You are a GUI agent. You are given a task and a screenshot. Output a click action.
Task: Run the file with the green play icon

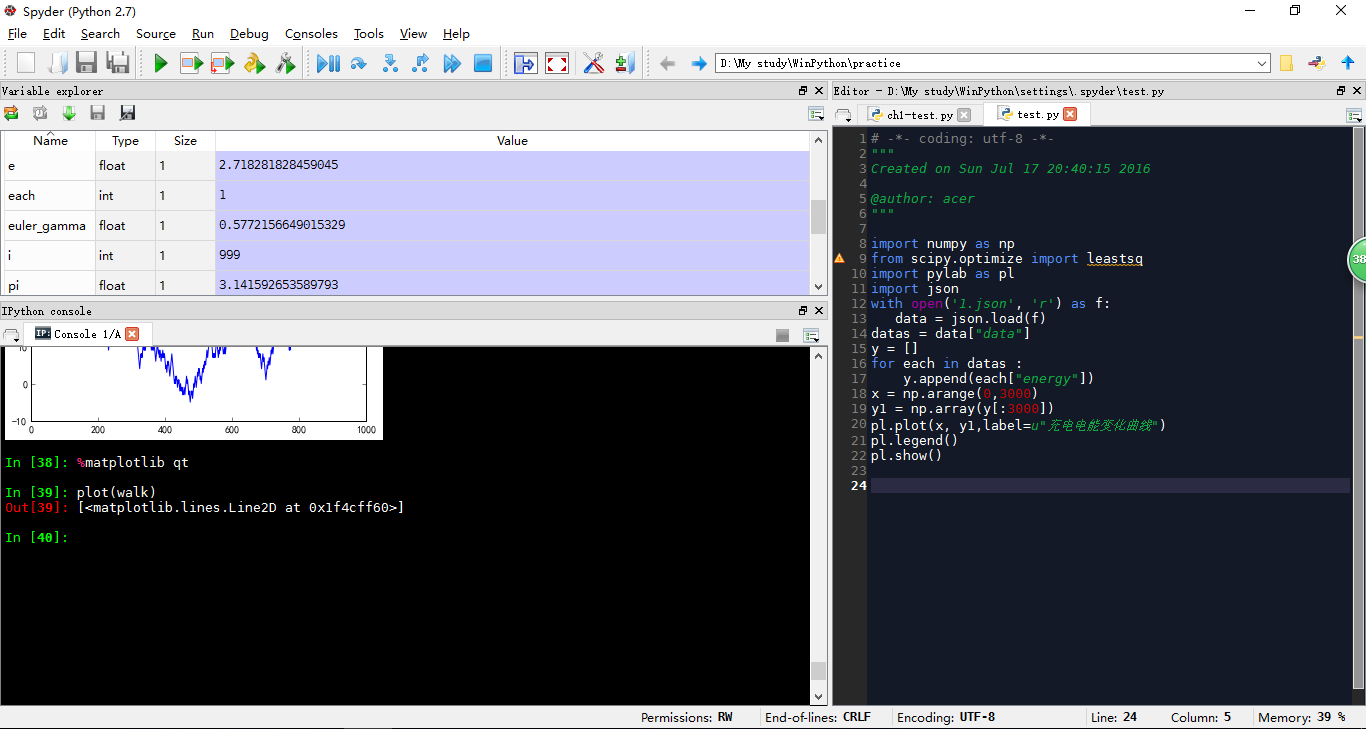[161, 64]
